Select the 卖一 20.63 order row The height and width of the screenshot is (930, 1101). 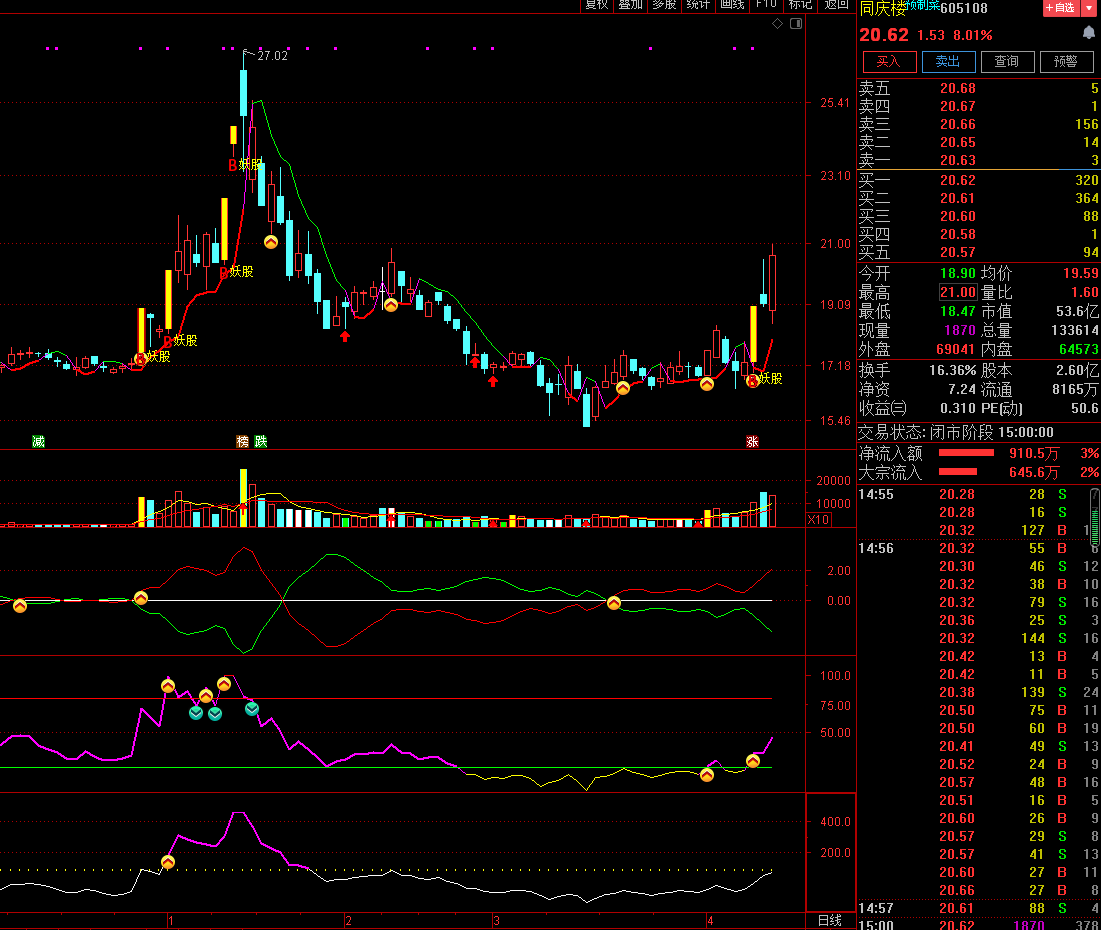click(979, 160)
